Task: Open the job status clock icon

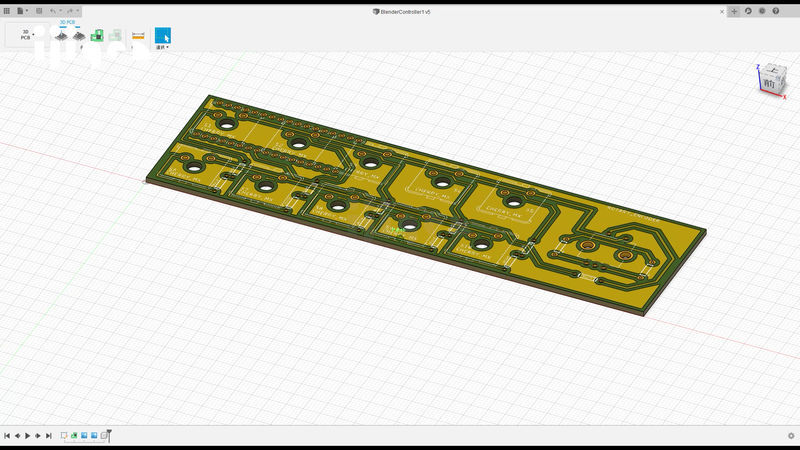Action: pyautogui.click(x=748, y=11)
